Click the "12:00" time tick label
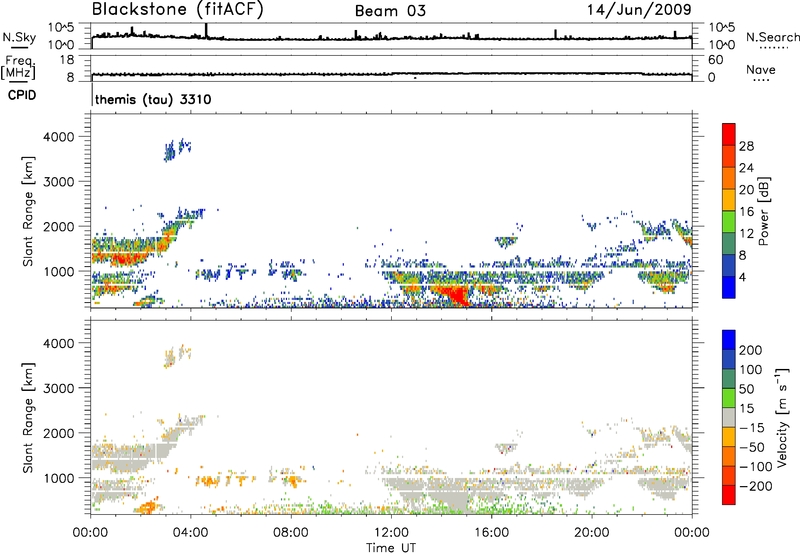 click(391, 533)
